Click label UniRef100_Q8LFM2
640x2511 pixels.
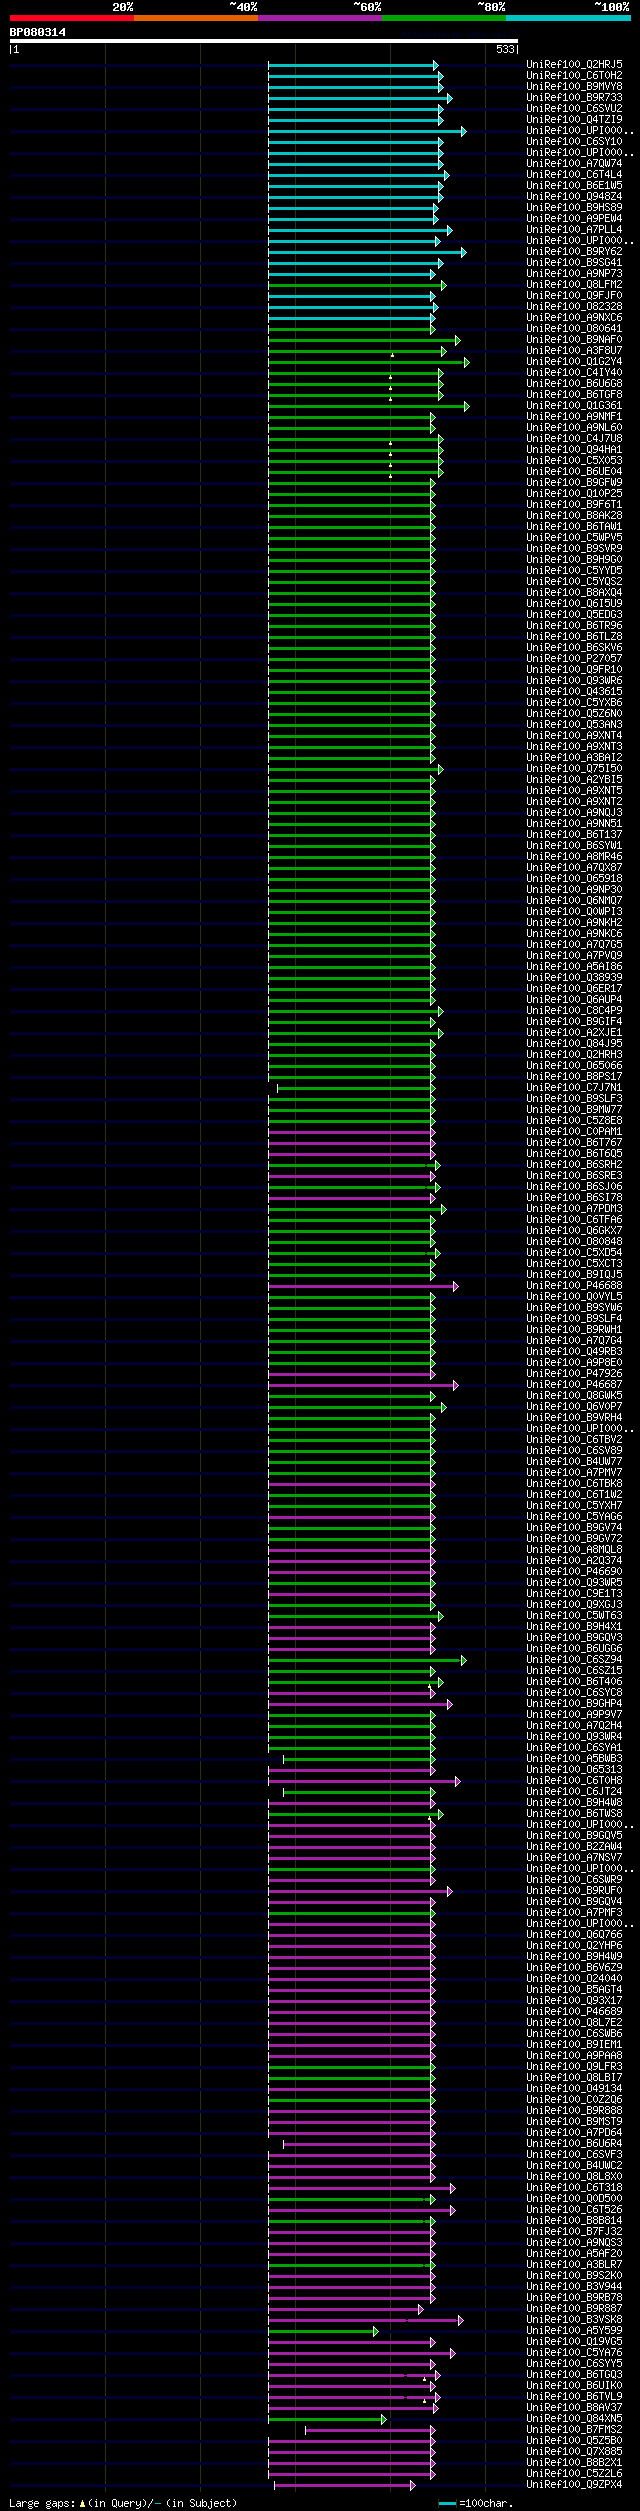coord(574,284)
